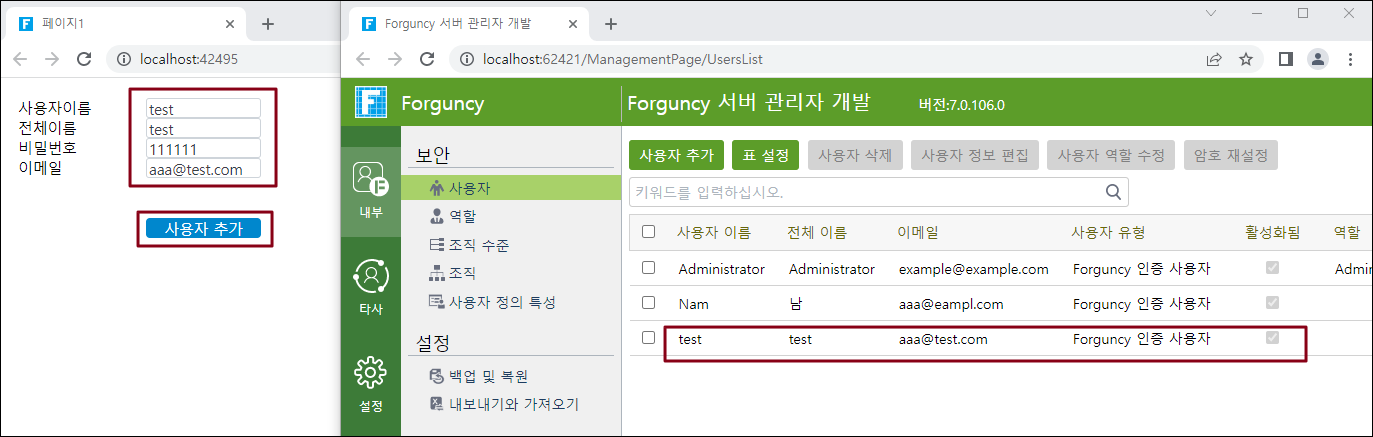Click the green 사용자 추가 button
1373x437 pixels.
[676, 155]
